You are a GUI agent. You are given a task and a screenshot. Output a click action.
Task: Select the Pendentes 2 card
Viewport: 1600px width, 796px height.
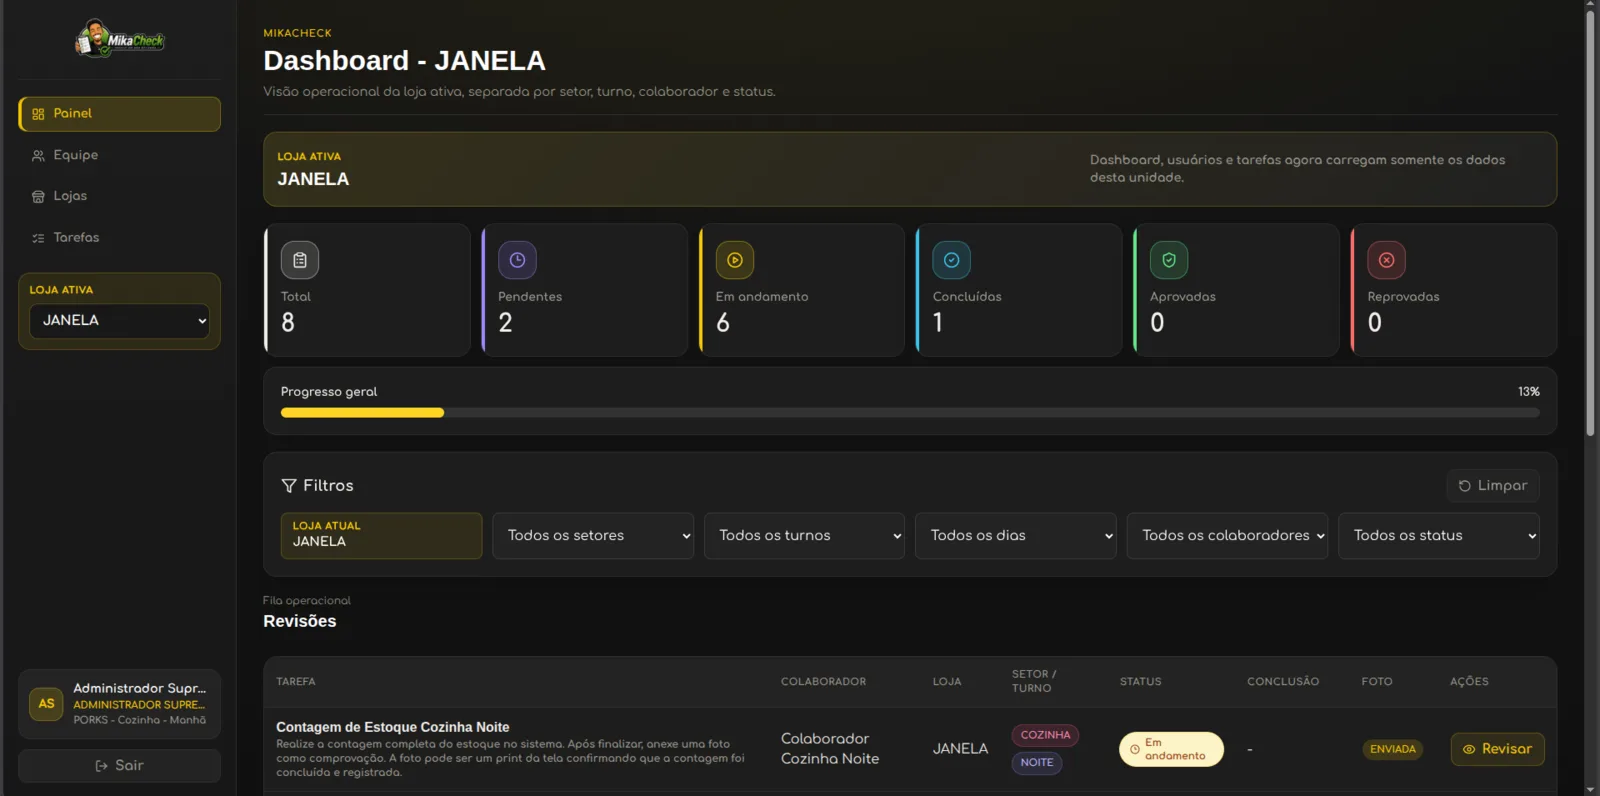point(584,290)
